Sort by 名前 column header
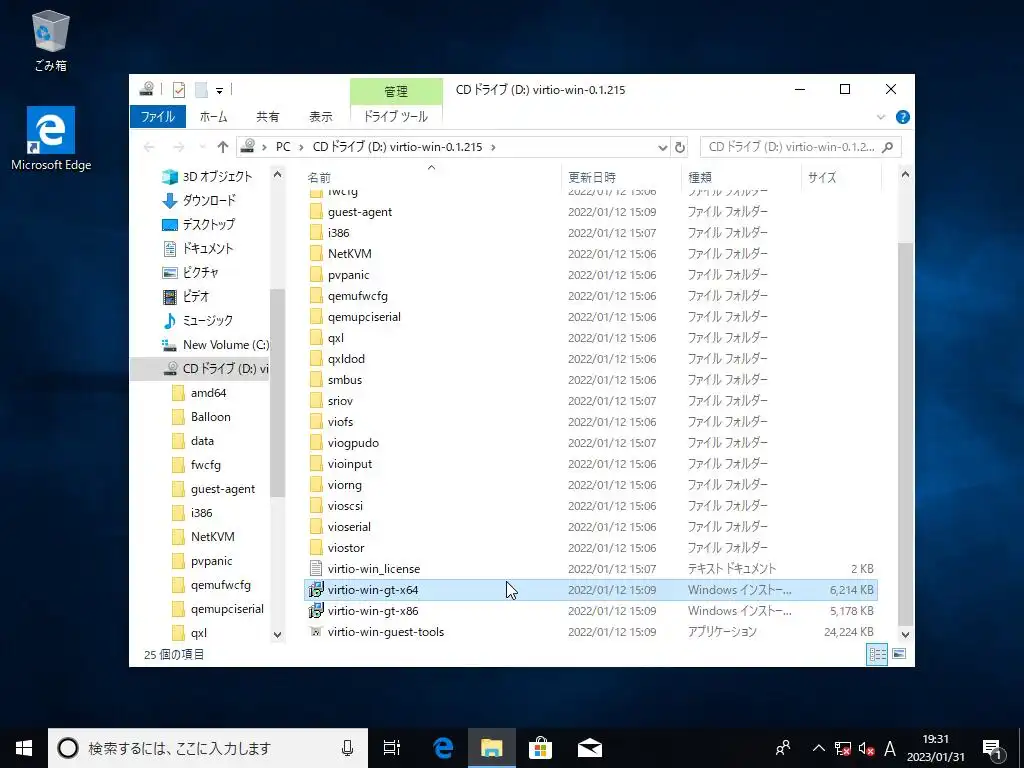1024x768 pixels. tap(431, 177)
